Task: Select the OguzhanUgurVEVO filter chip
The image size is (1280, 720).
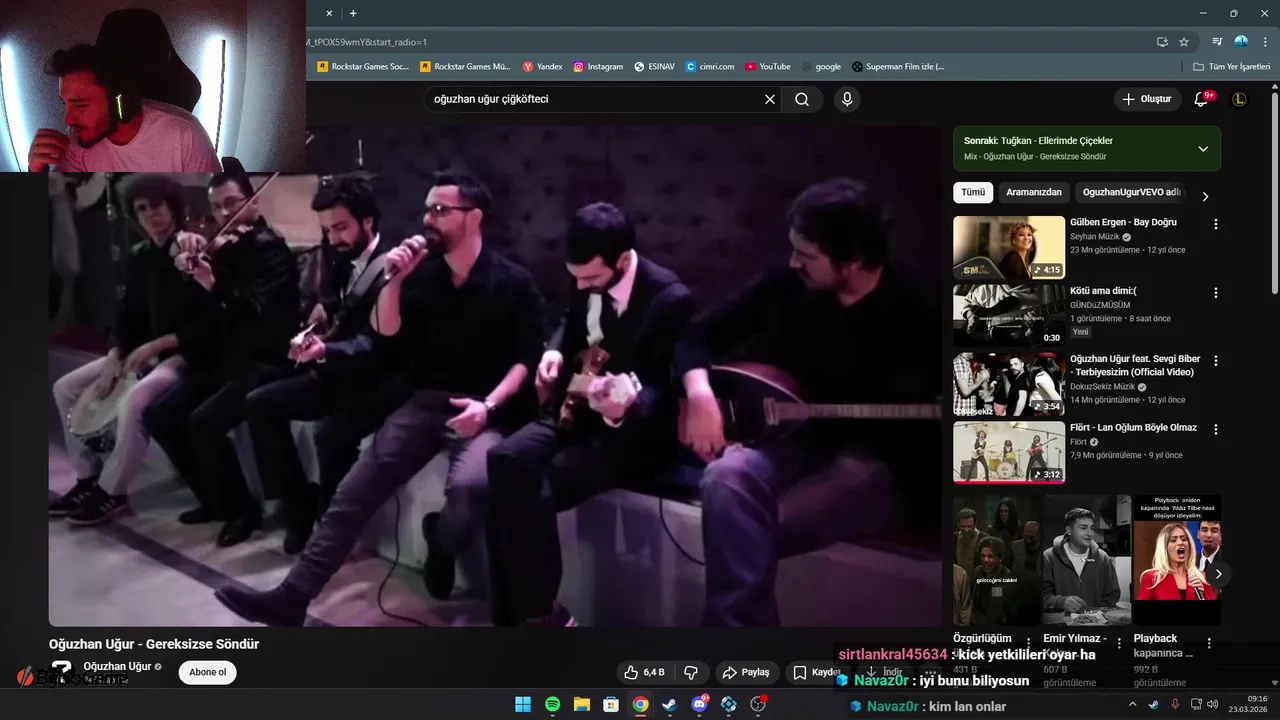Action: [1132, 192]
